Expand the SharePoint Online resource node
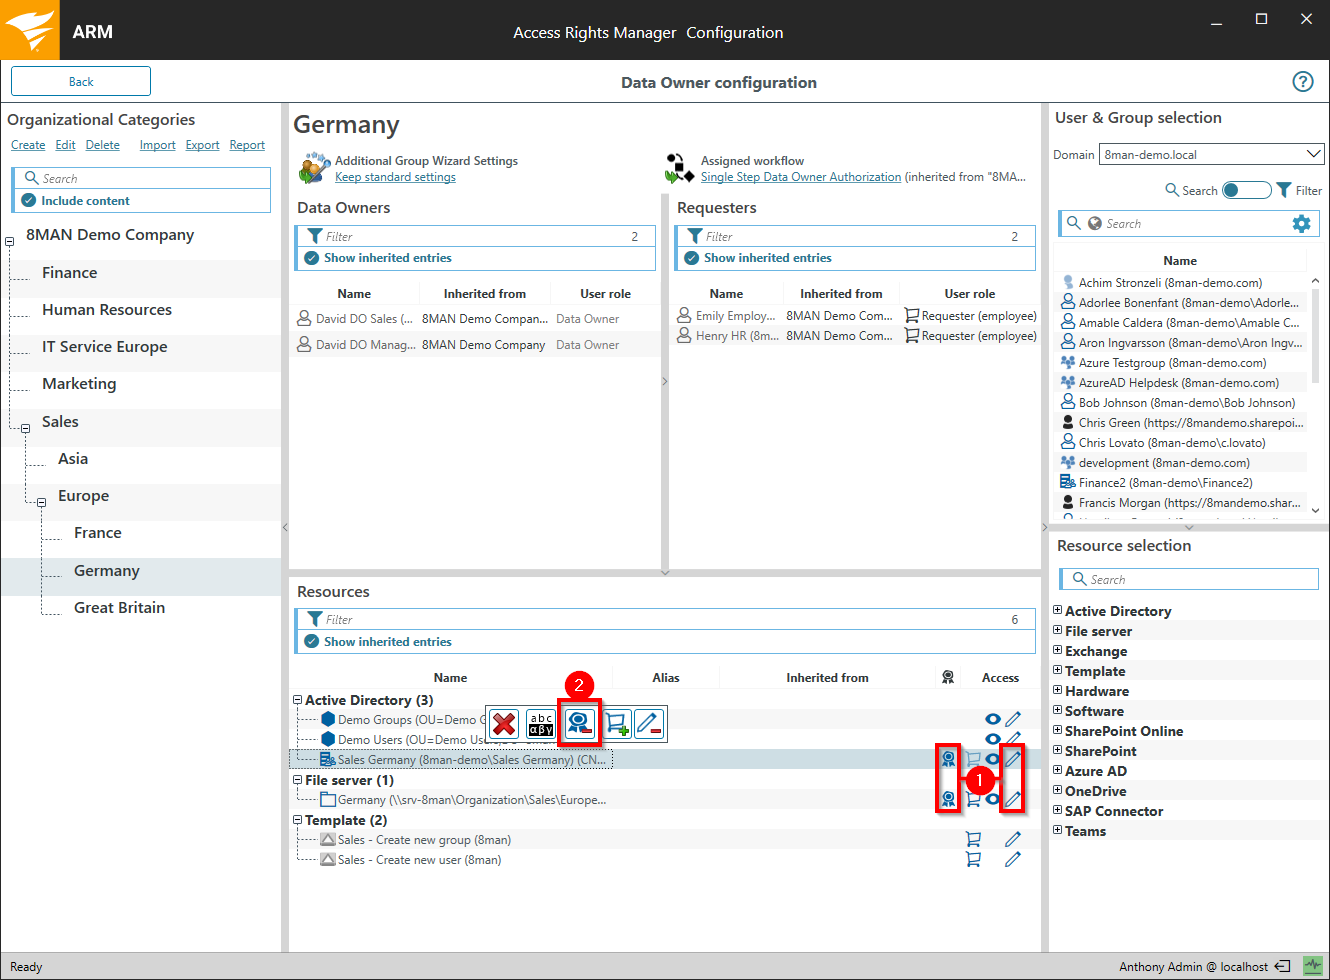1330x980 pixels. (1058, 731)
